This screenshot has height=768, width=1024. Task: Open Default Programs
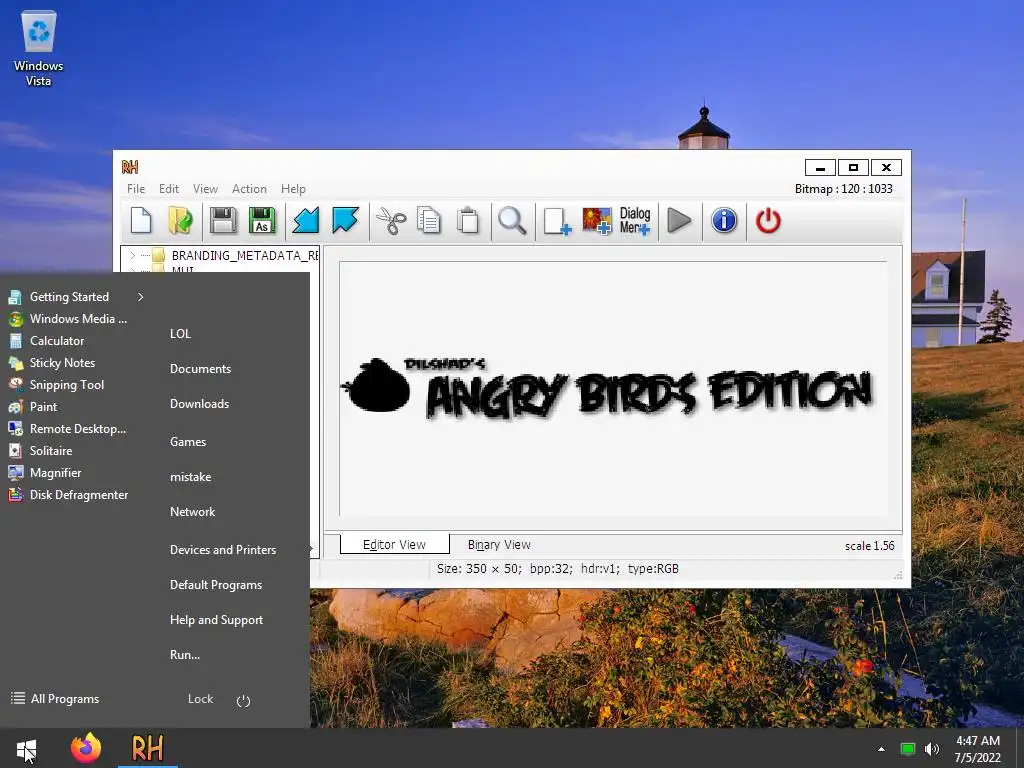(x=216, y=585)
